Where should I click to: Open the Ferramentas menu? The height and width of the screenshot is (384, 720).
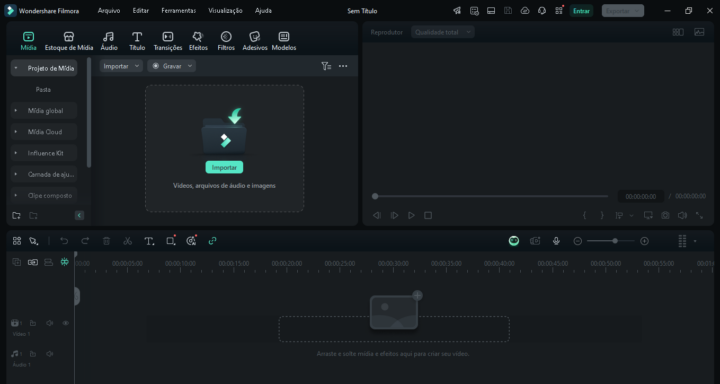tap(179, 11)
